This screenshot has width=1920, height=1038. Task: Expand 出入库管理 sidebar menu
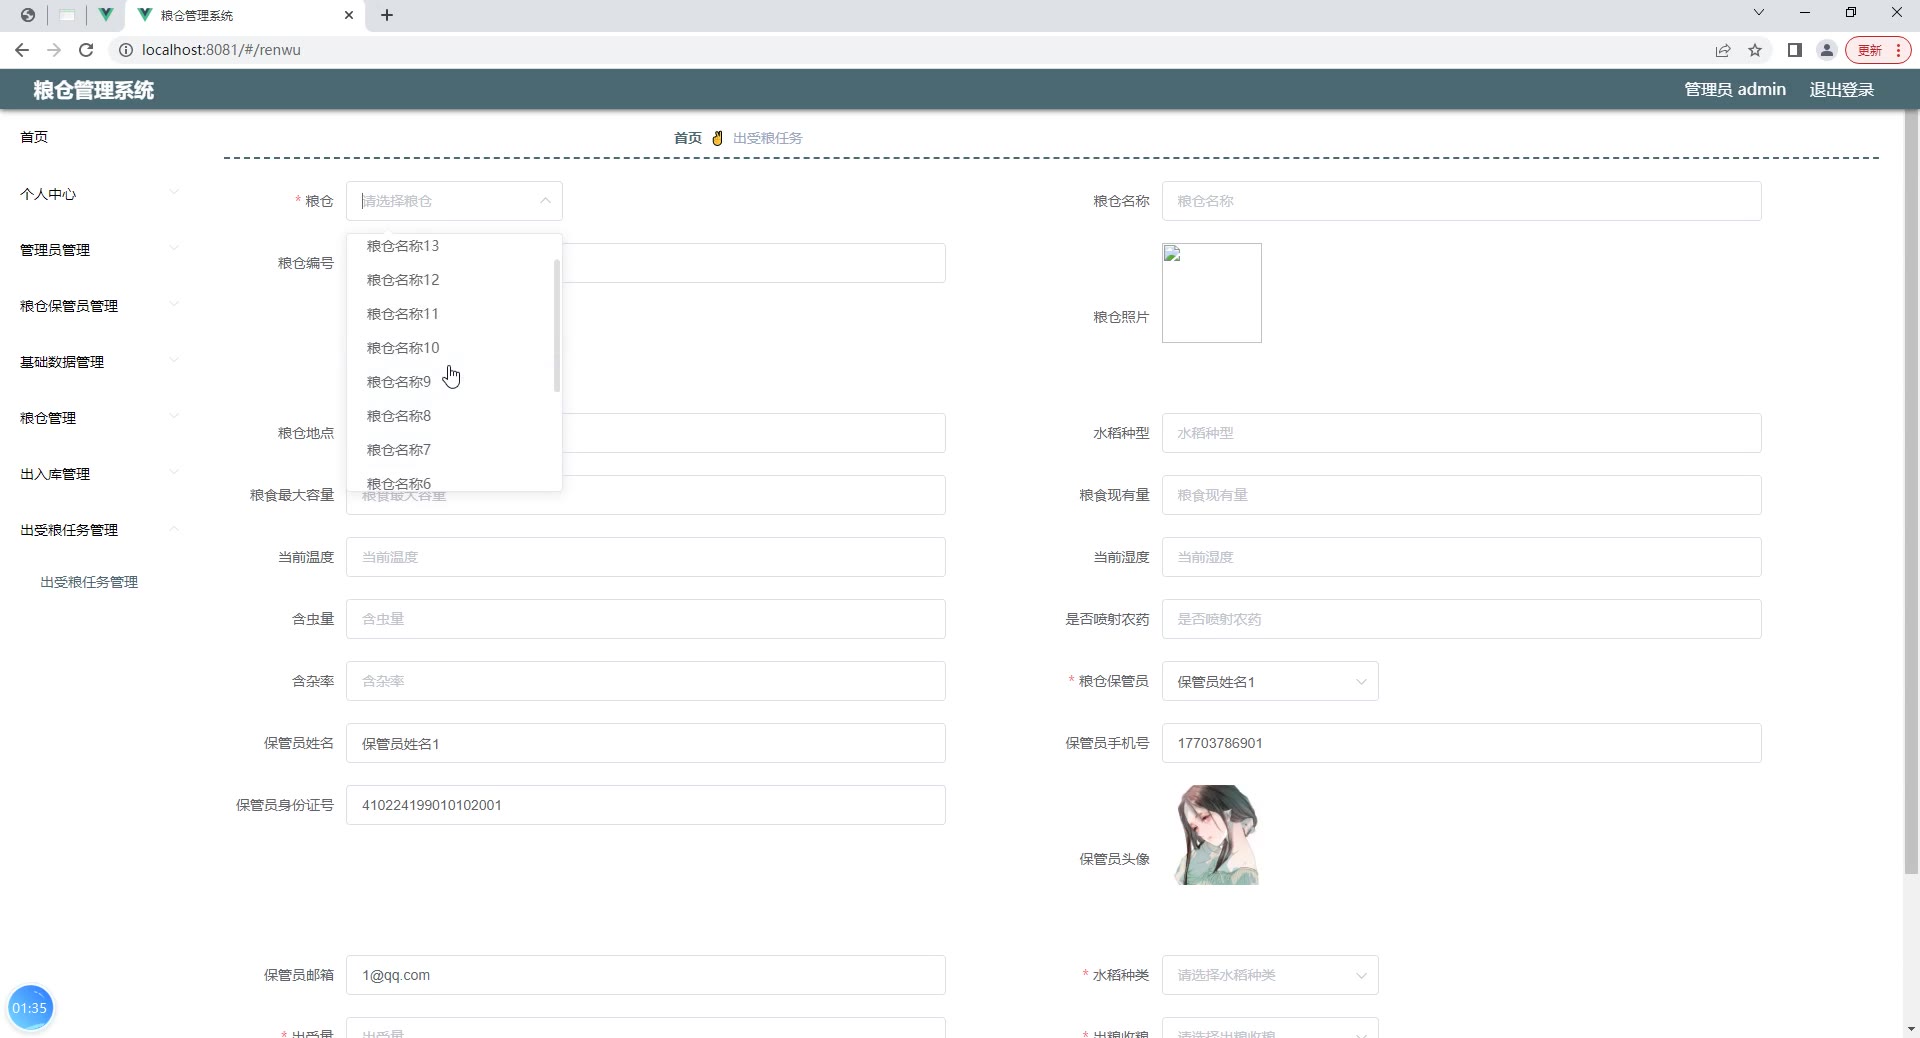tap(100, 474)
